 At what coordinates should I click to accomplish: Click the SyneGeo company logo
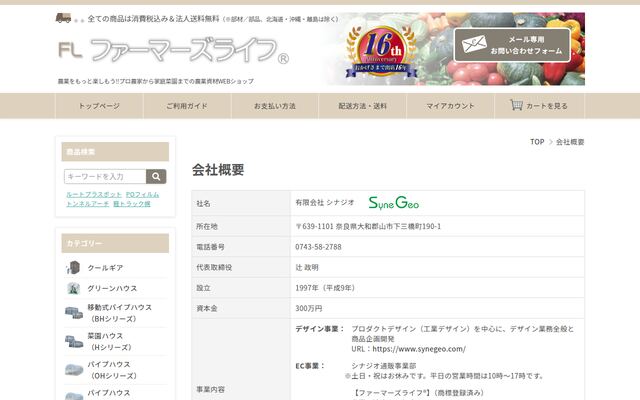pos(393,202)
